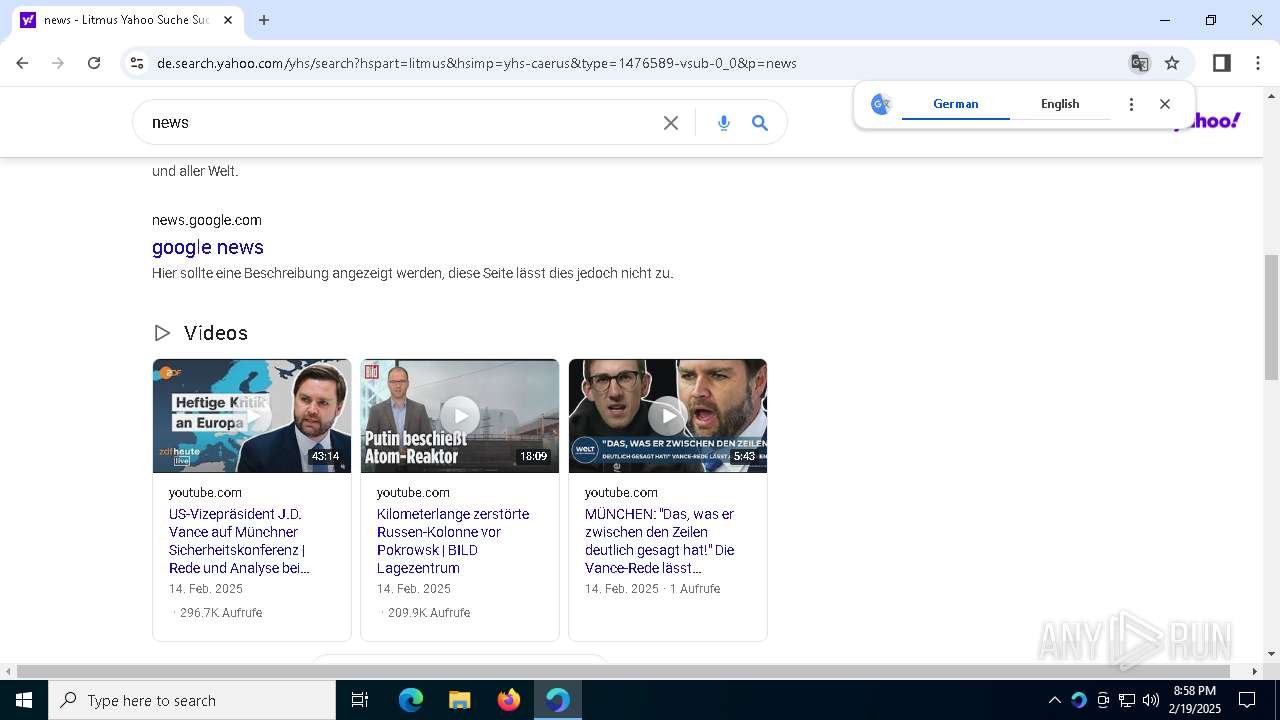Open the Chrome three-dot menu
This screenshot has width=1280, height=720.
1258,63
